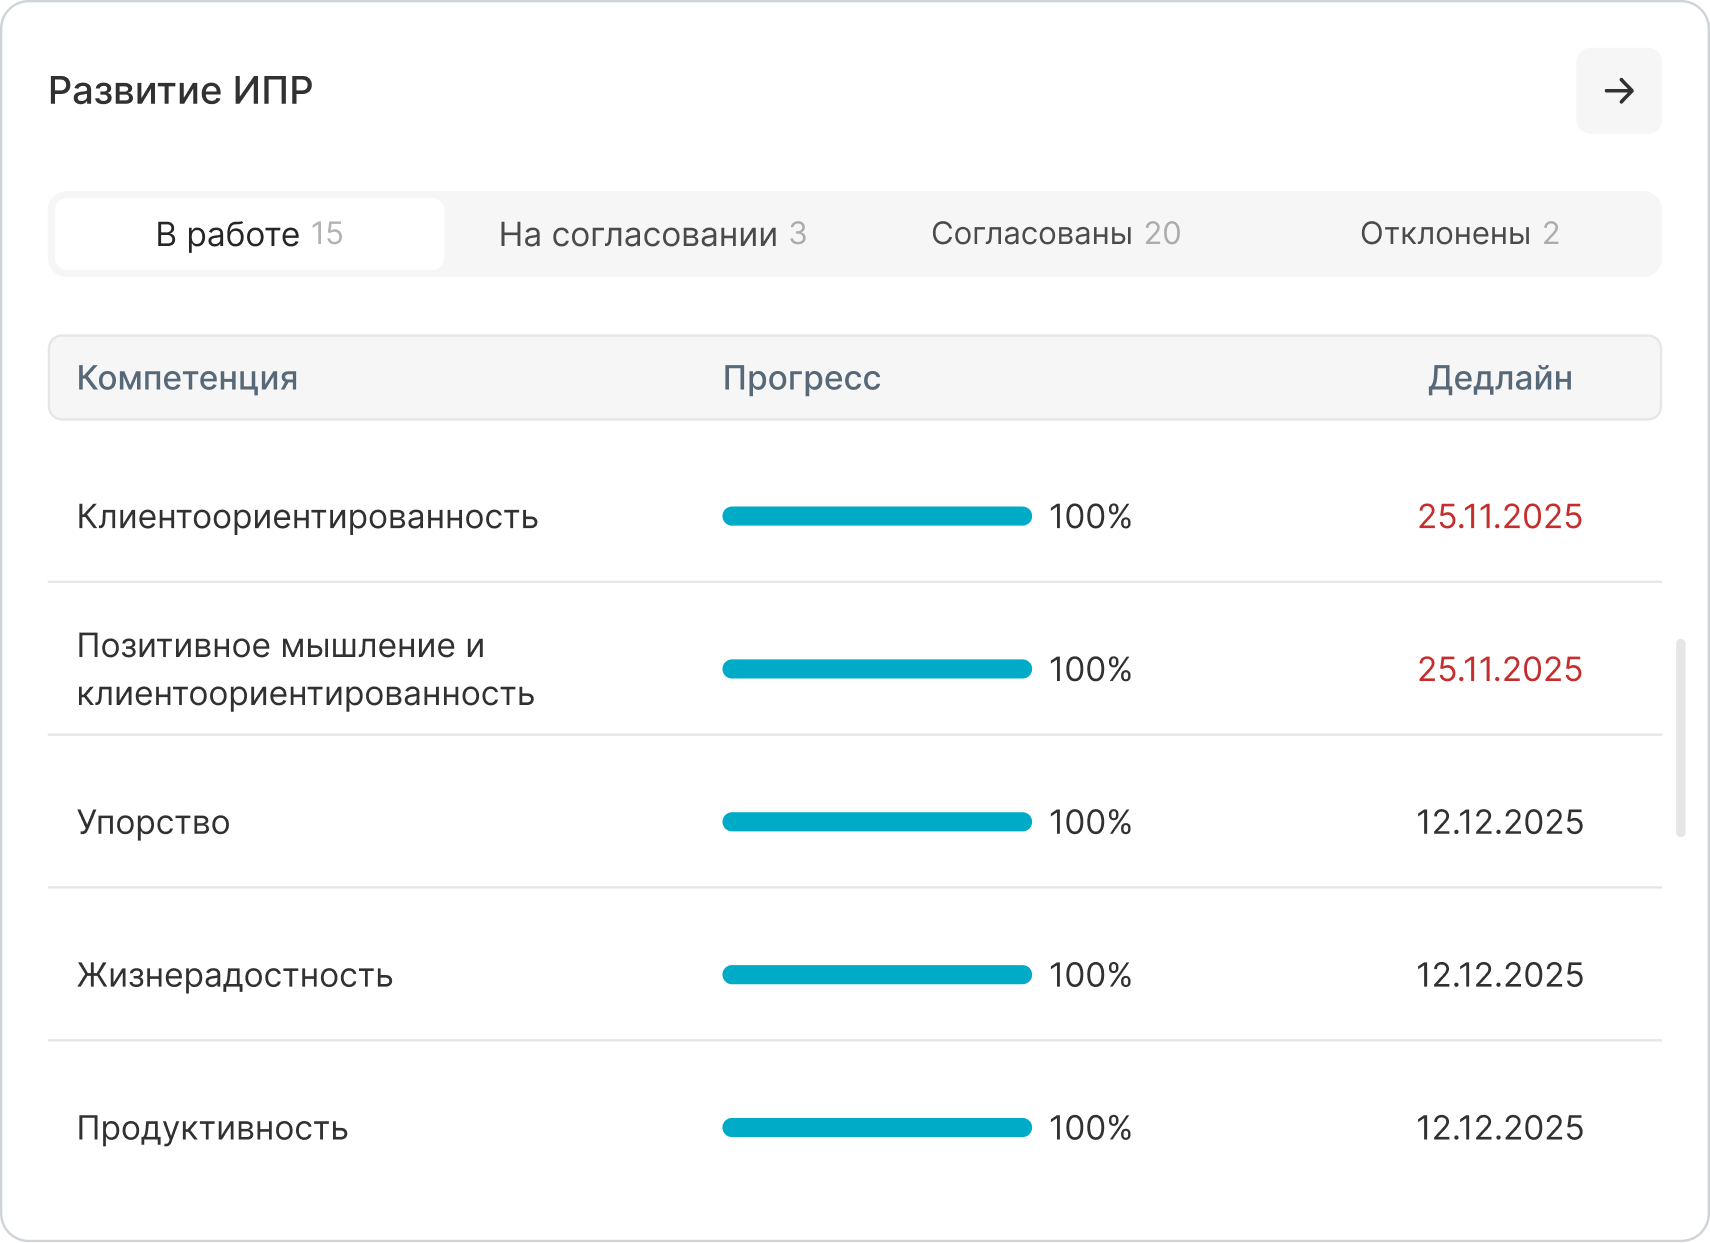This screenshot has width=1710, height=1243.
Task: Open the Клиентоориентированность row
Action: pyautogui.click(x=855, y=516)
